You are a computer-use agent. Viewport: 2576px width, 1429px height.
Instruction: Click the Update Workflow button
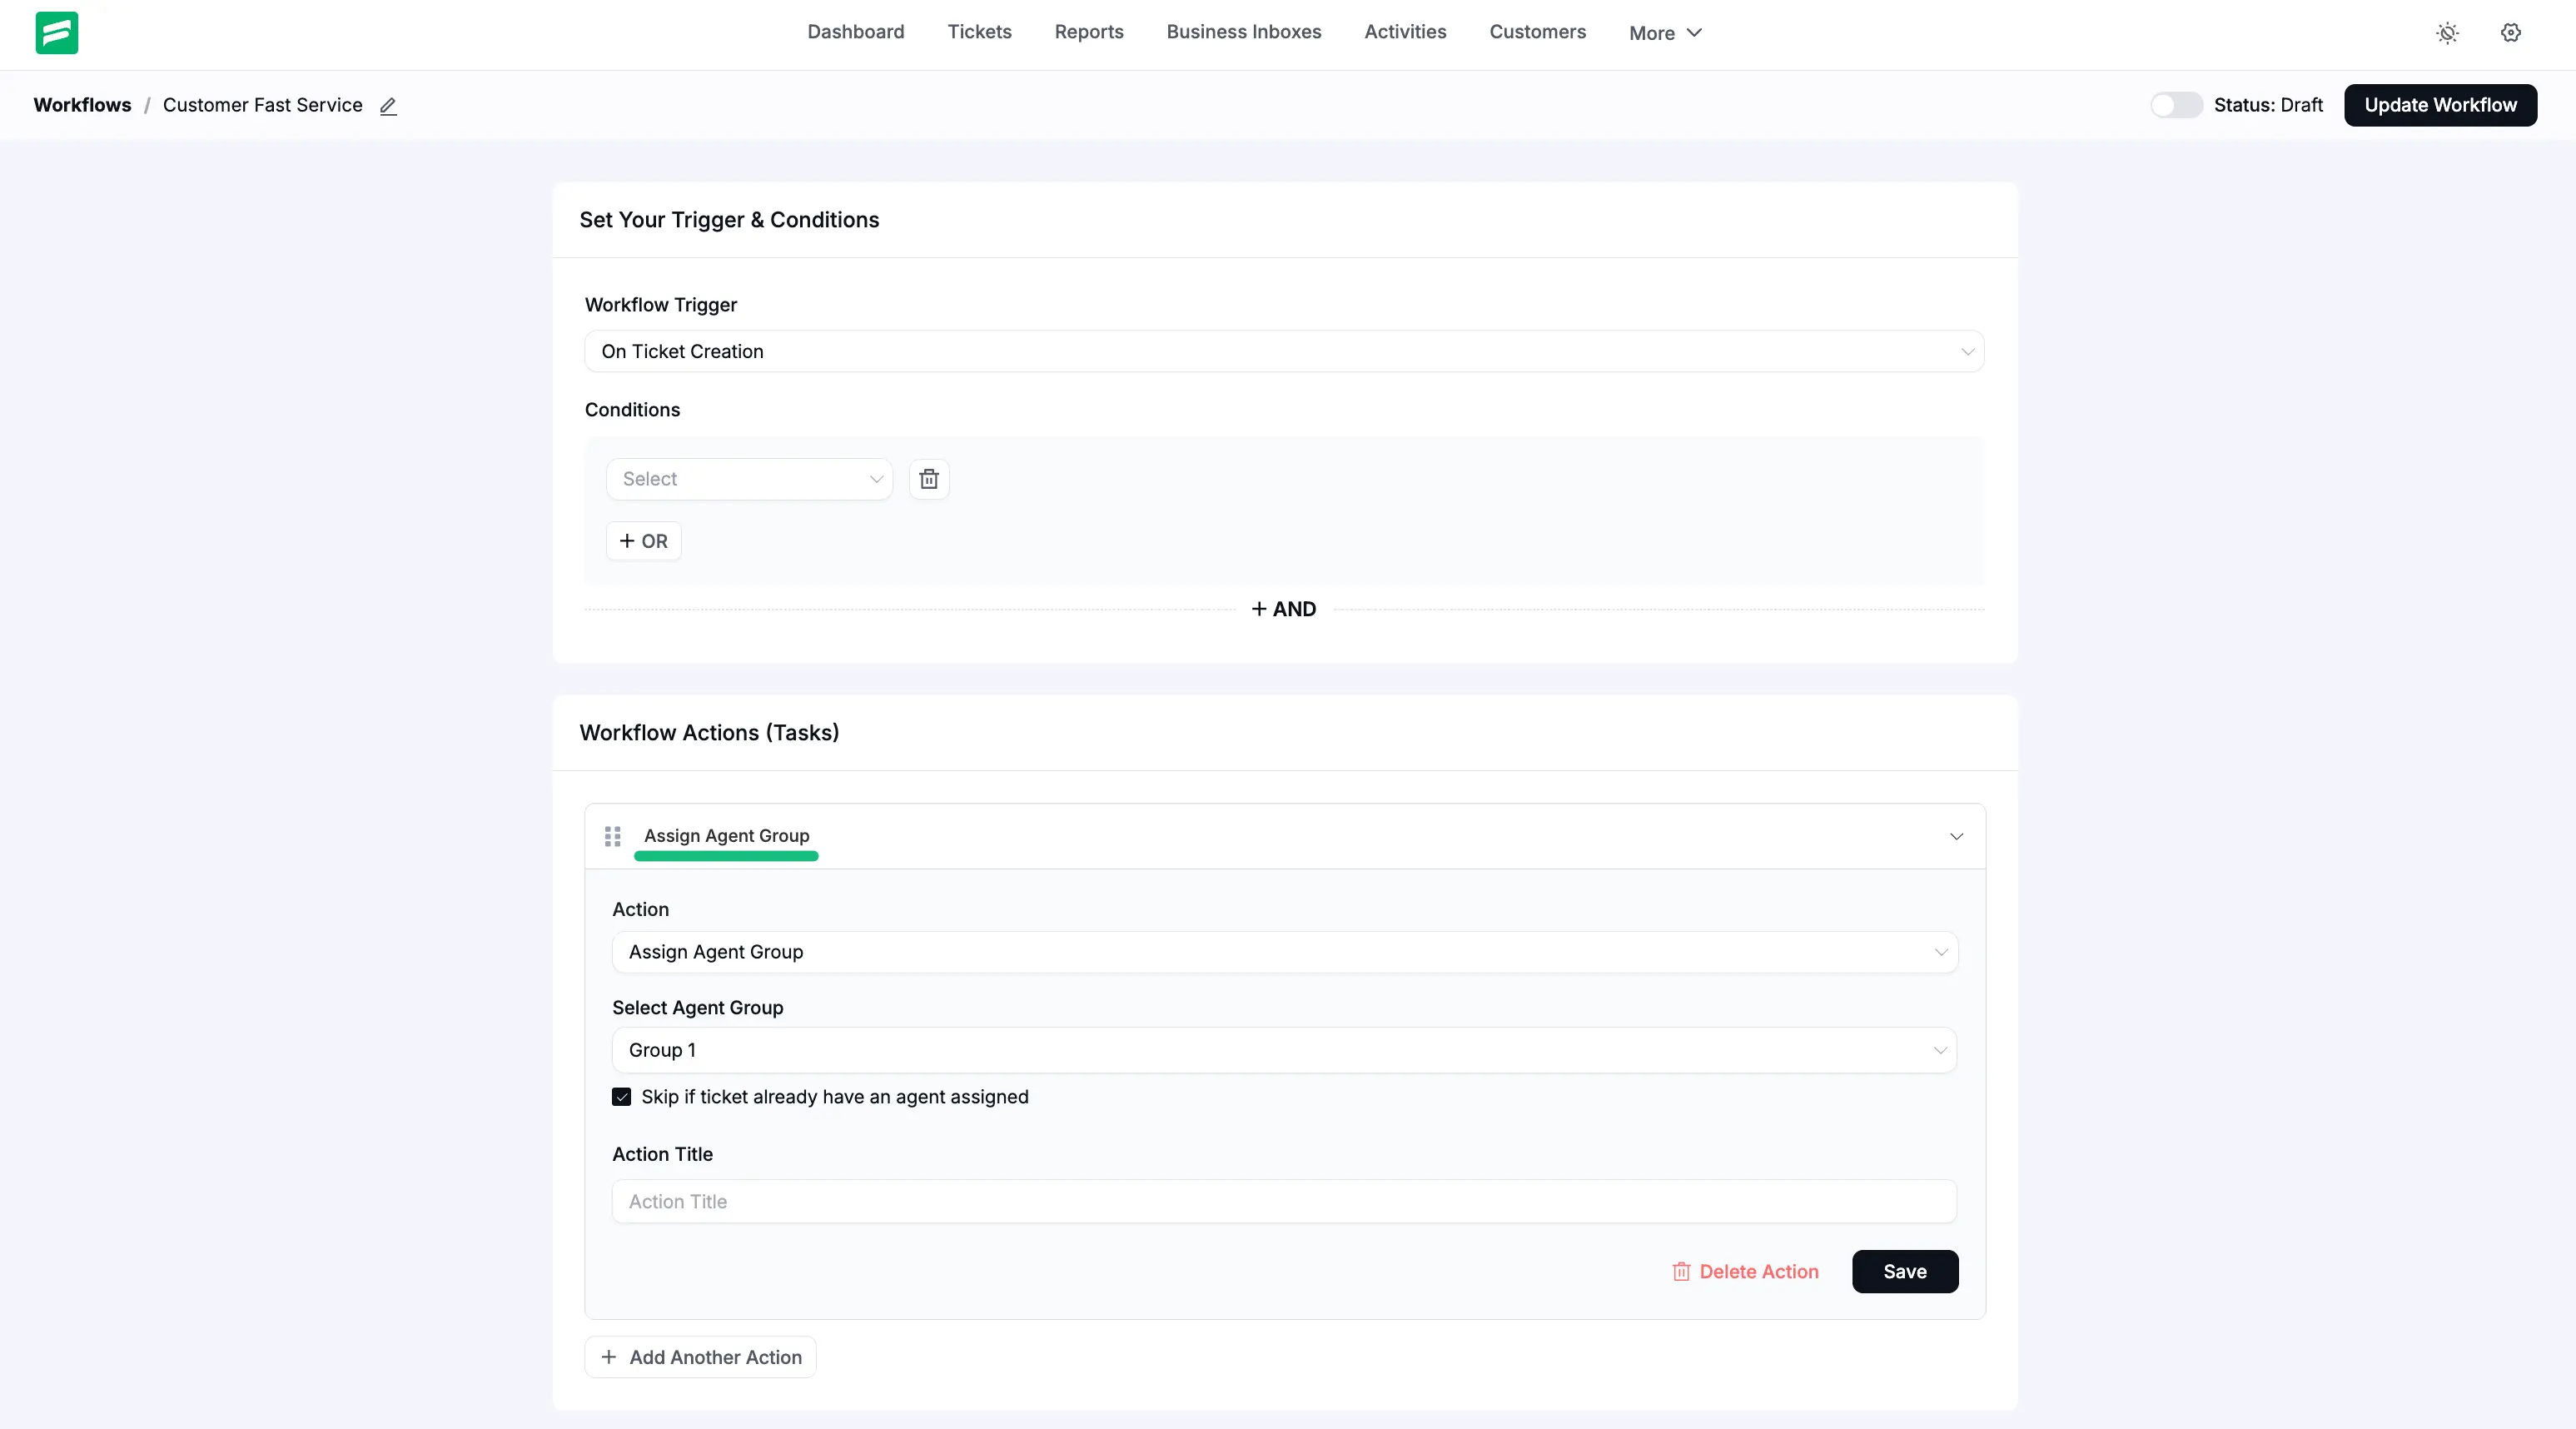tap(2440, 105)
